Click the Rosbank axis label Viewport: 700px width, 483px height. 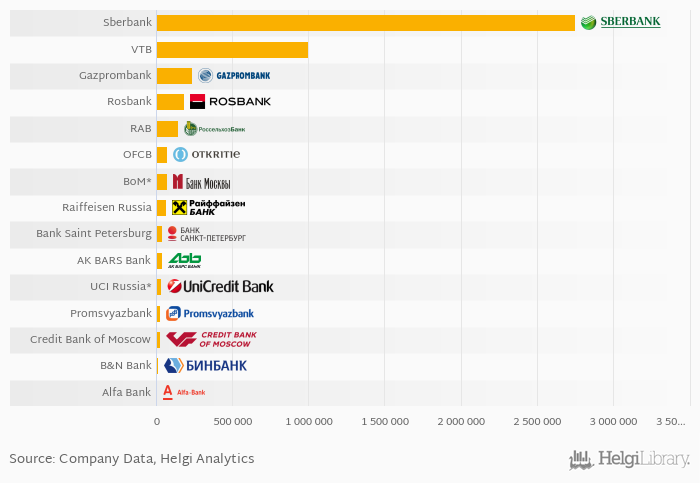(129, 101)
